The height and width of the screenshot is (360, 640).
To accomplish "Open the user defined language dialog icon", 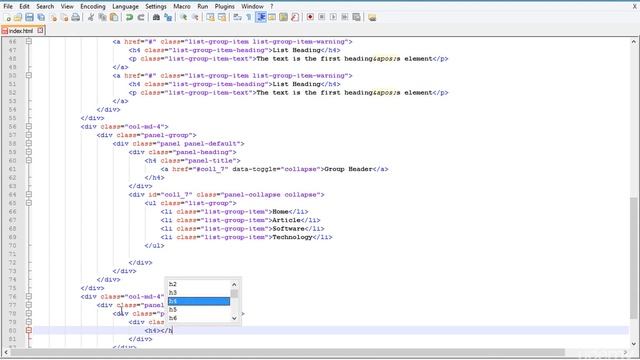I will click(272, 18).
